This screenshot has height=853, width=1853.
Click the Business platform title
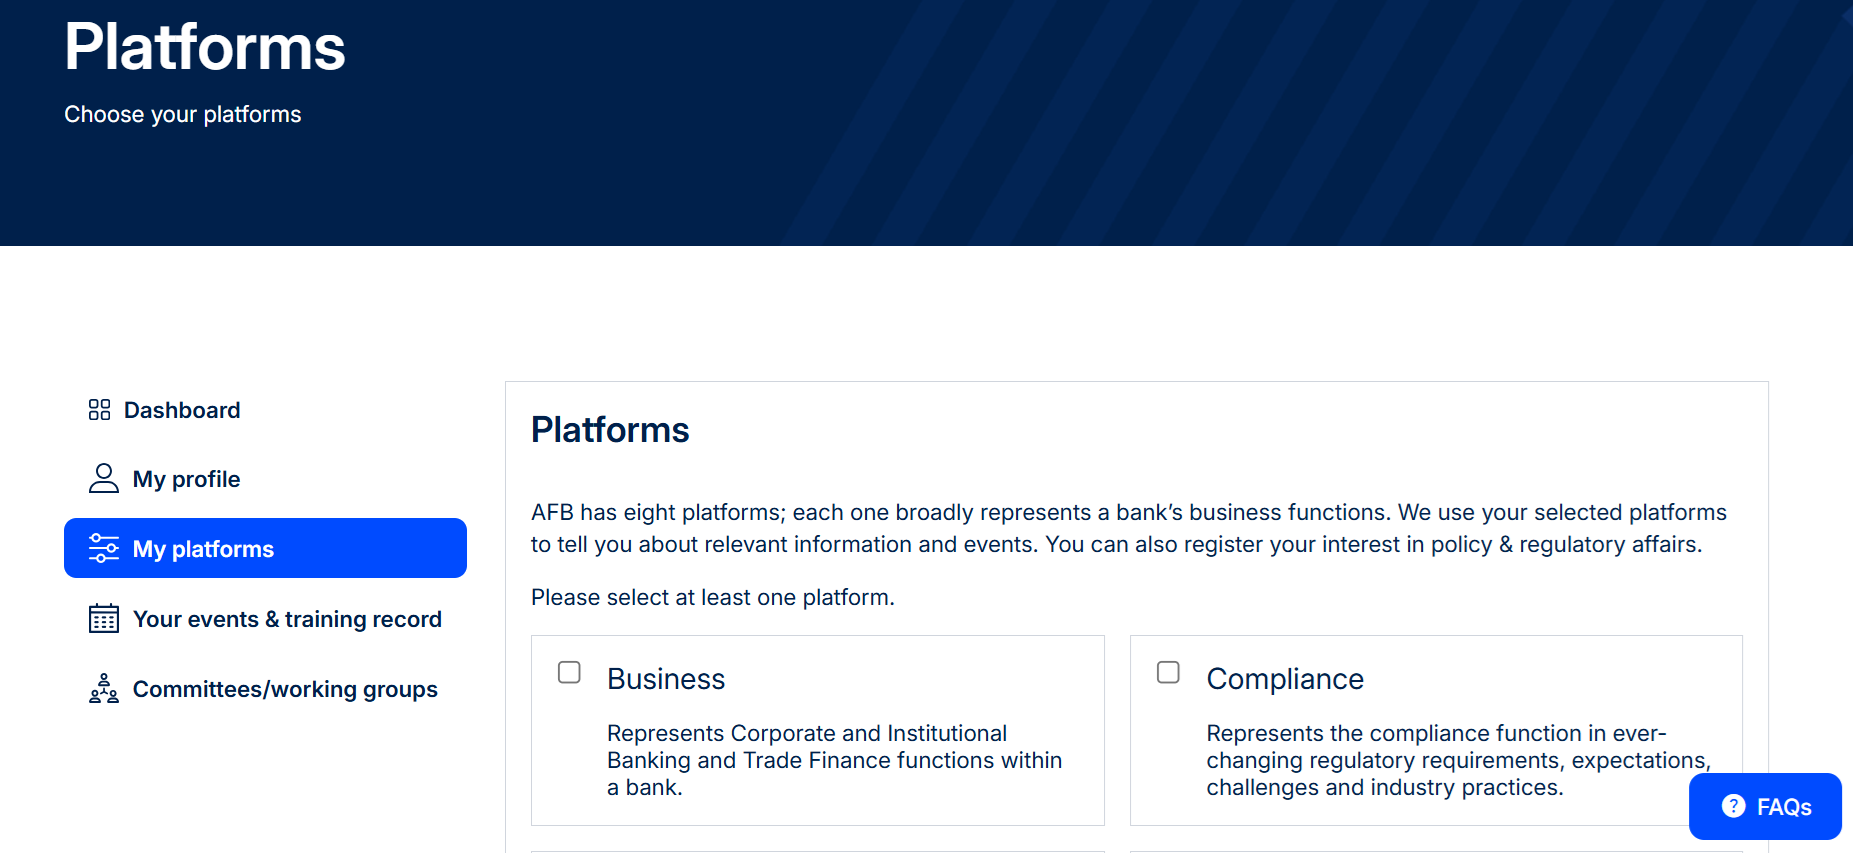click(666, 679)
